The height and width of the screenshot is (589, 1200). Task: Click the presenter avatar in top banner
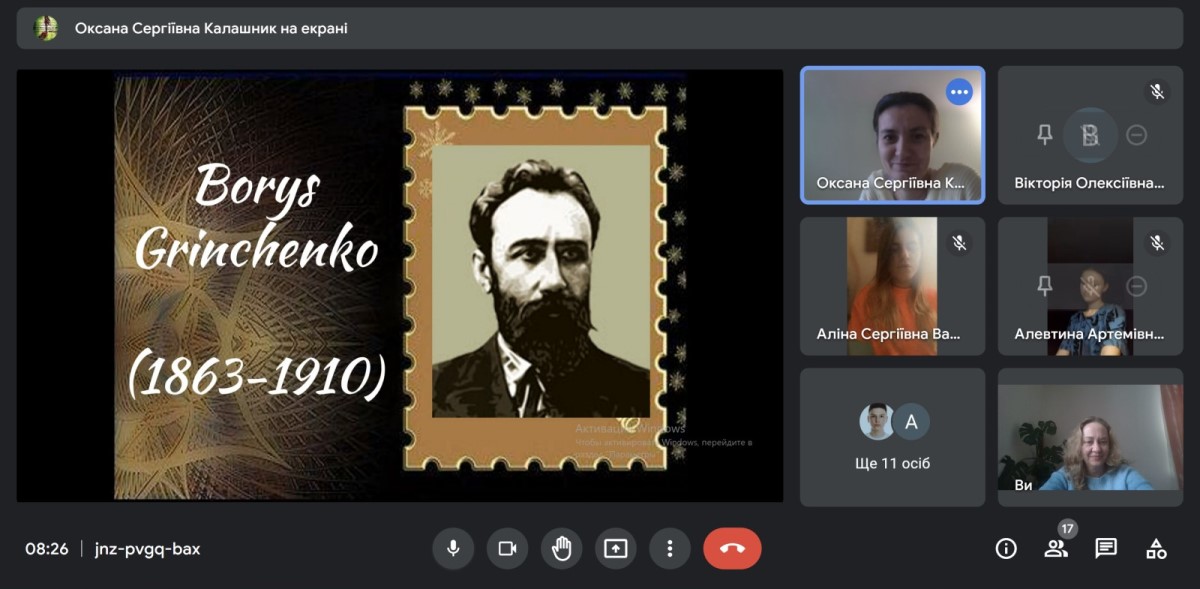pyautogui.click(x=46, y=28)
